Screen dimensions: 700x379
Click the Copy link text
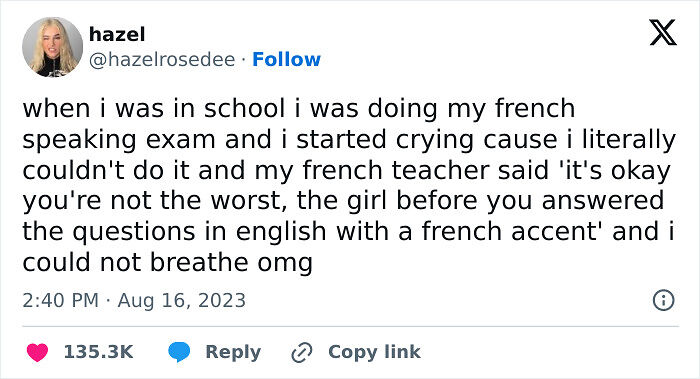pos(374,352)
